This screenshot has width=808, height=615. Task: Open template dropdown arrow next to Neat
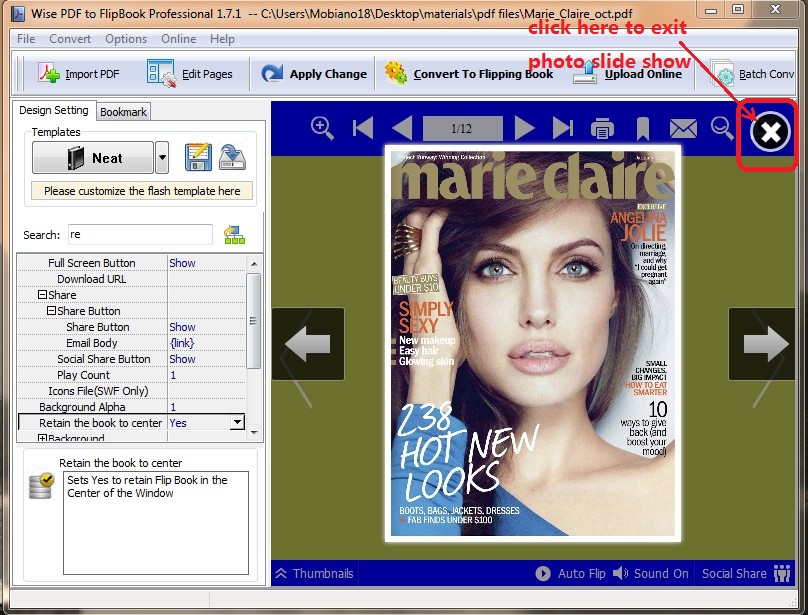click(x=162, y=158)
